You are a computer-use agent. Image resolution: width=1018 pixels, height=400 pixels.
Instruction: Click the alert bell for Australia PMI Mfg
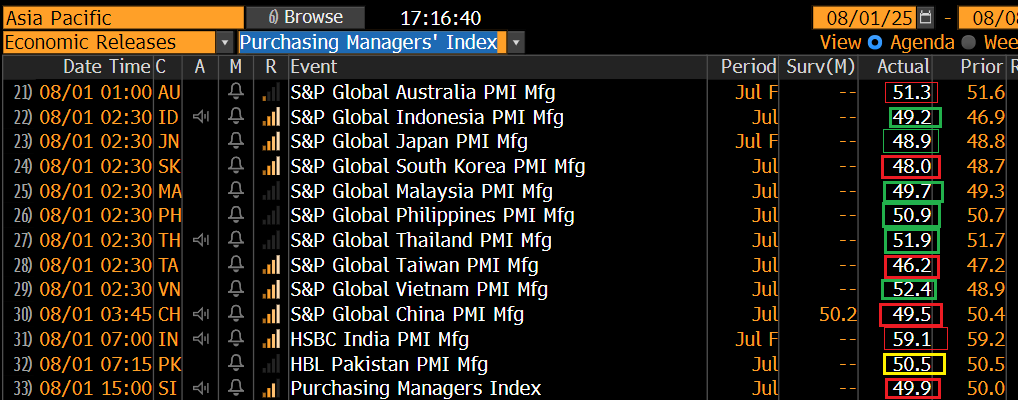236,92
